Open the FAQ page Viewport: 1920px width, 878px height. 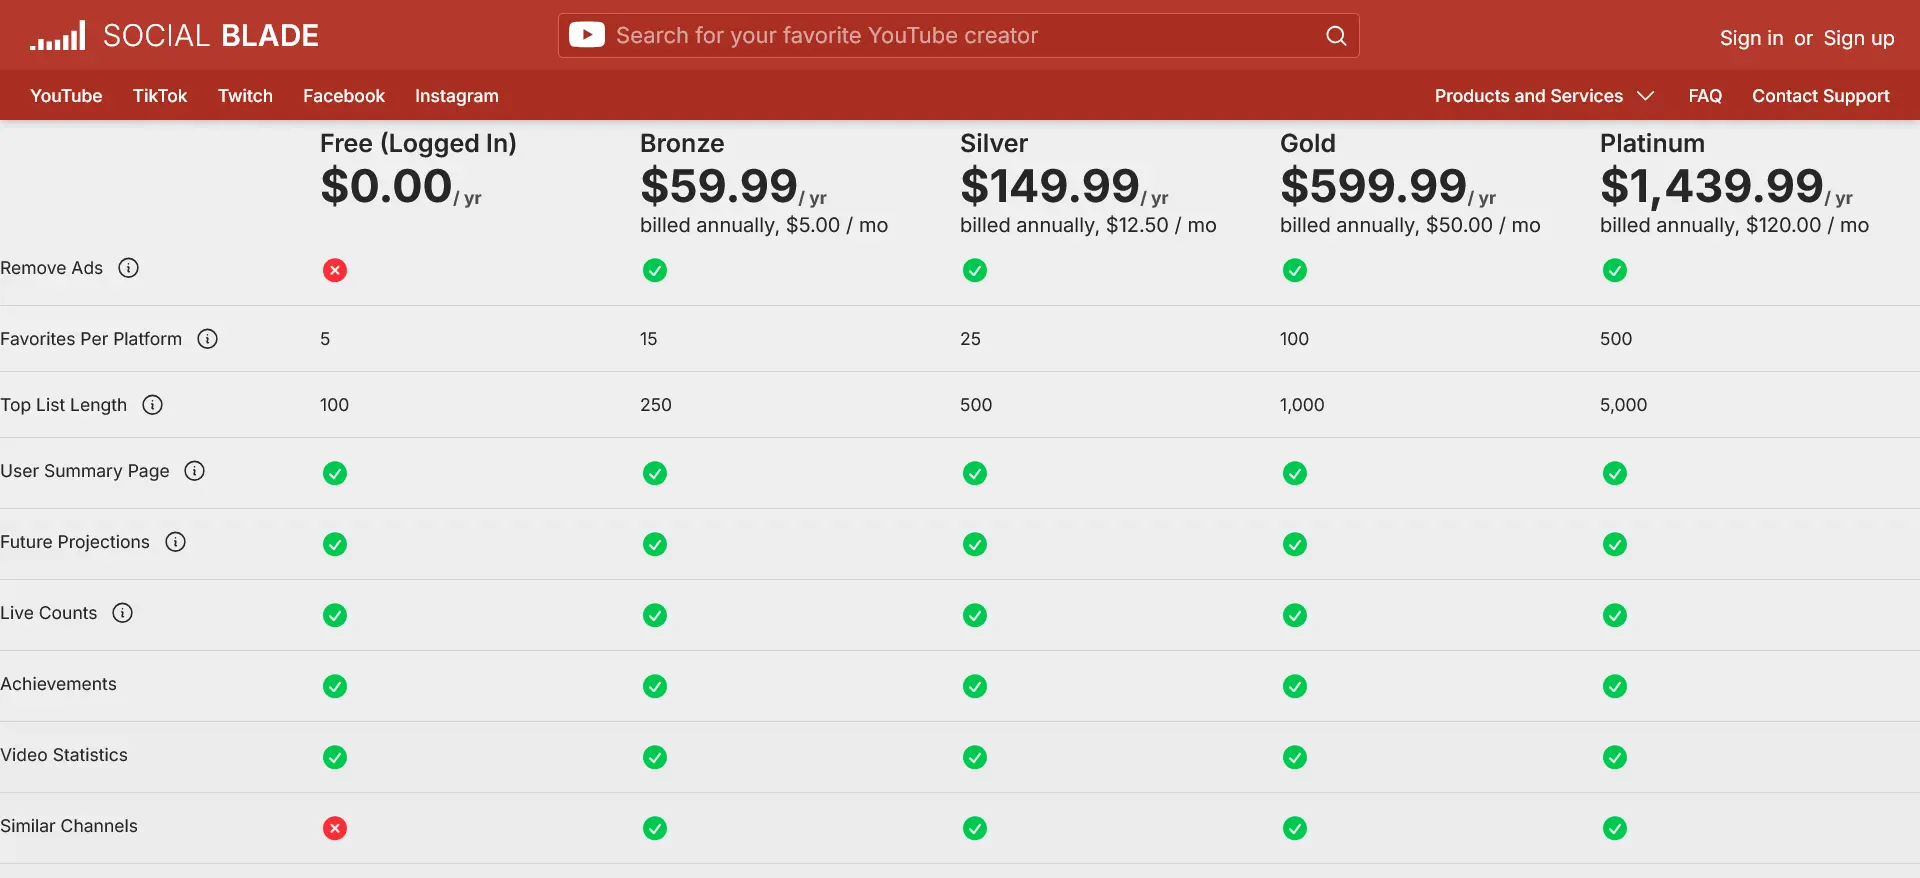pyautogui.click(x=1705, y=96)
